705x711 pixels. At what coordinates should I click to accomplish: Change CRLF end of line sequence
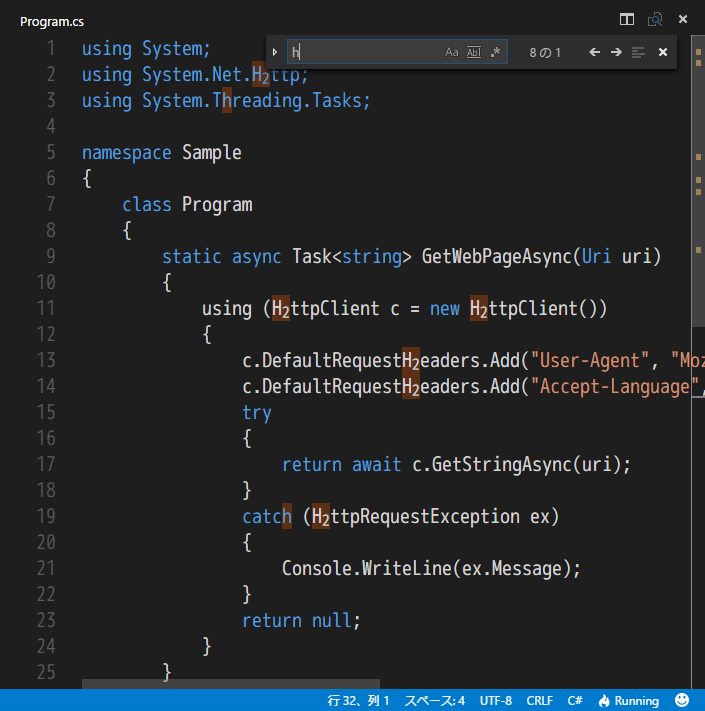539,700
